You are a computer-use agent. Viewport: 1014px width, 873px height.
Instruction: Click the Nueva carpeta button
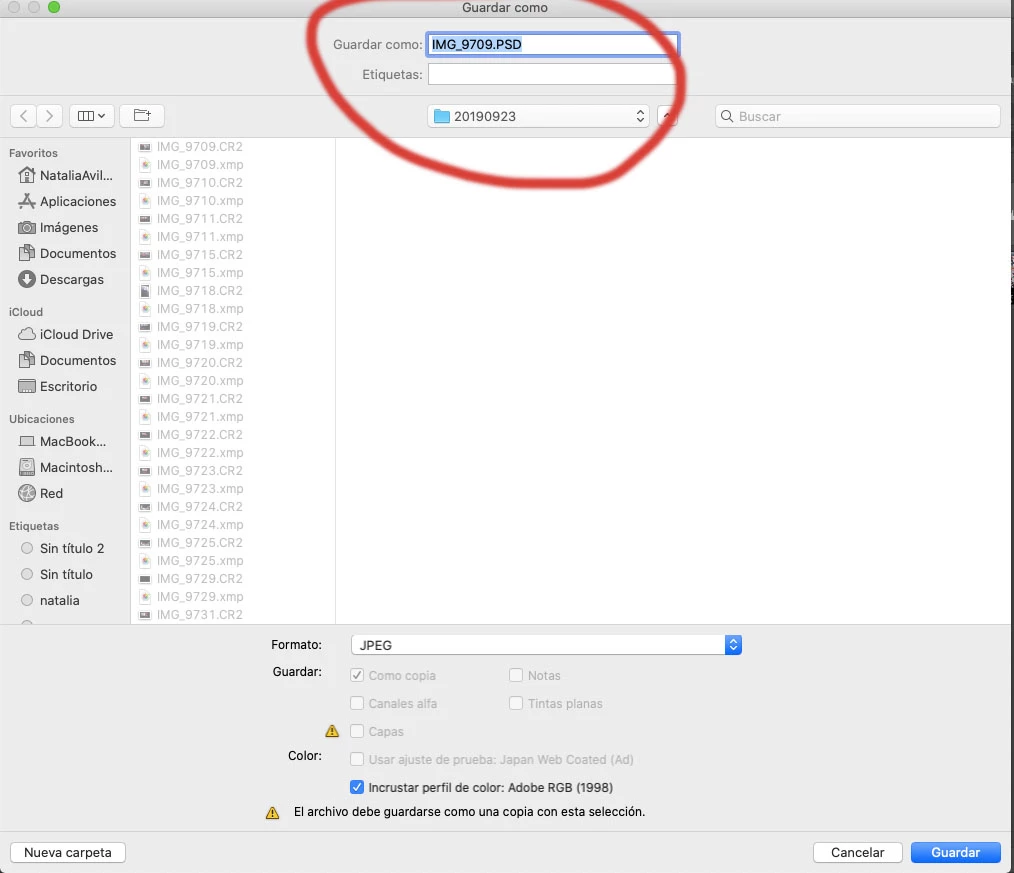coord(68,852)
